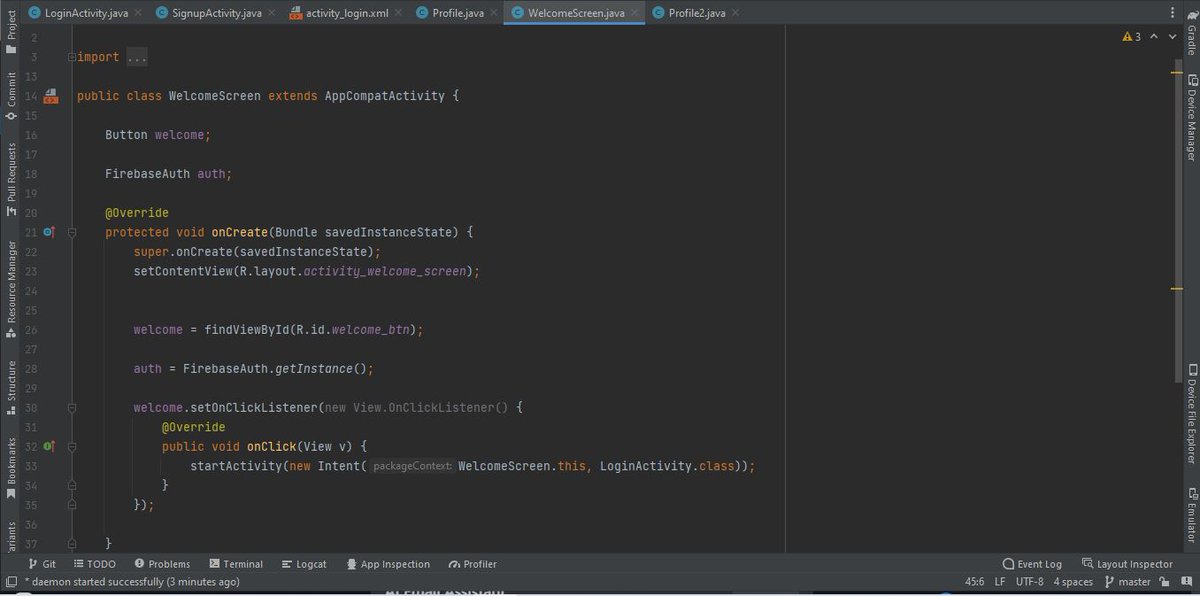Open the Git tool window
The width and height of the screenshot is (1200, 596).
coord(42,564)
